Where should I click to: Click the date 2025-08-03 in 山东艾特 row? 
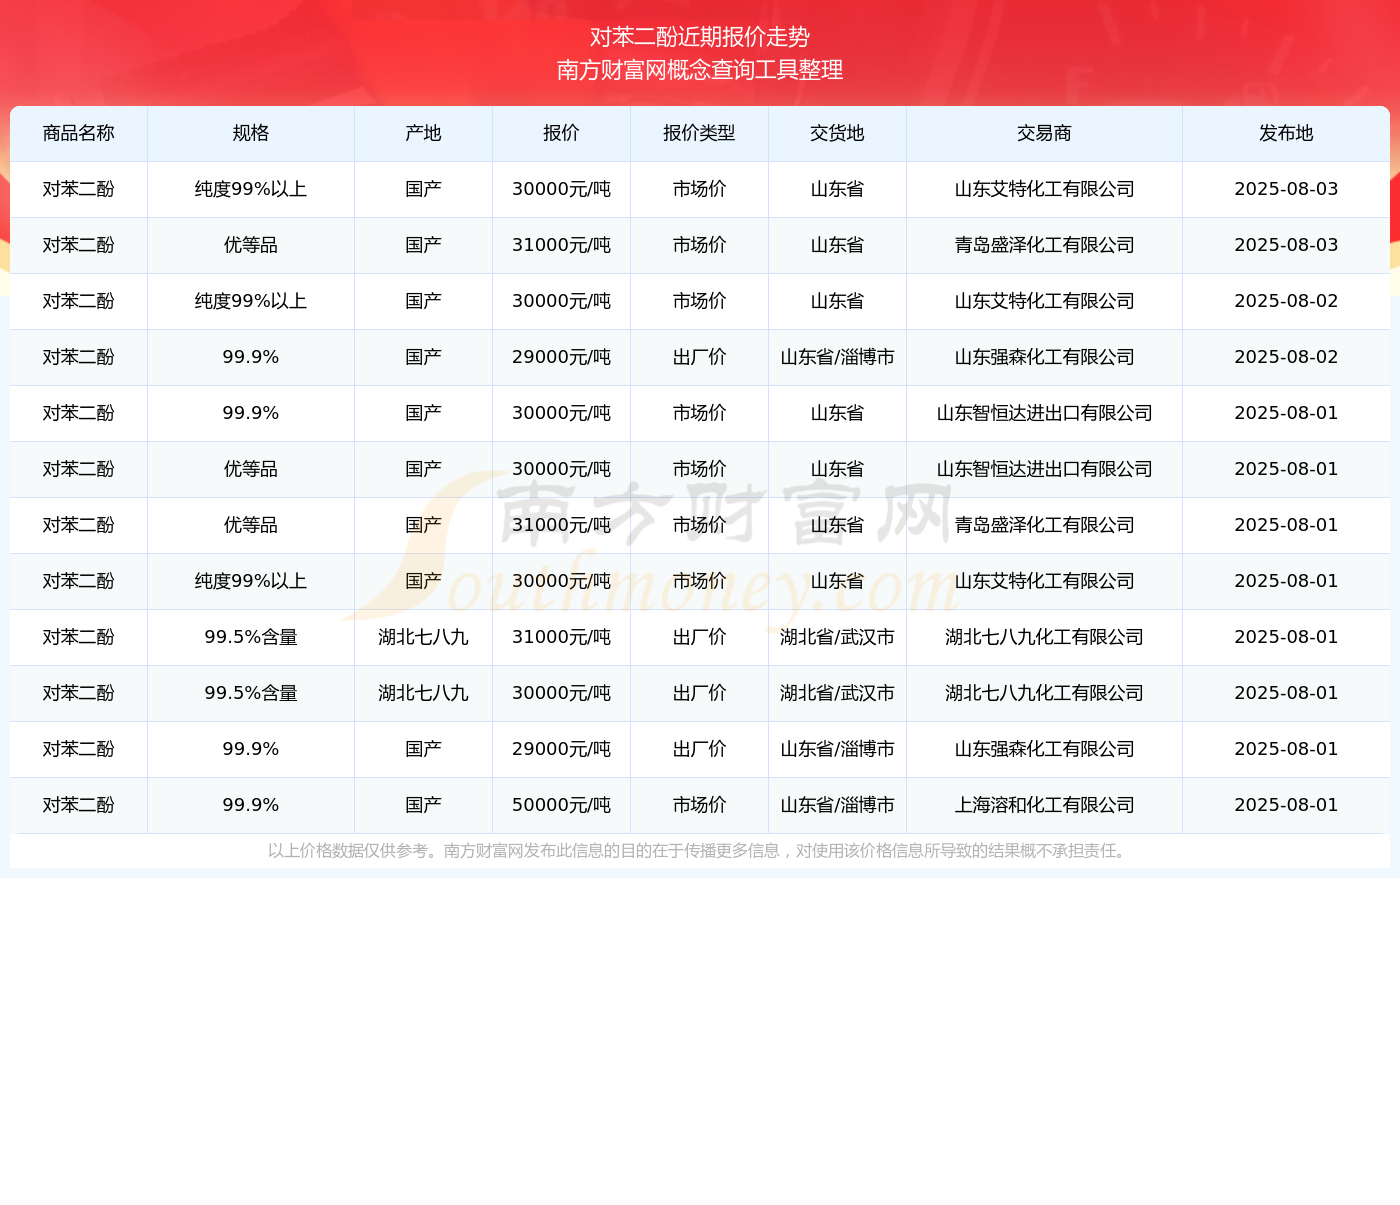(1286, 189)
